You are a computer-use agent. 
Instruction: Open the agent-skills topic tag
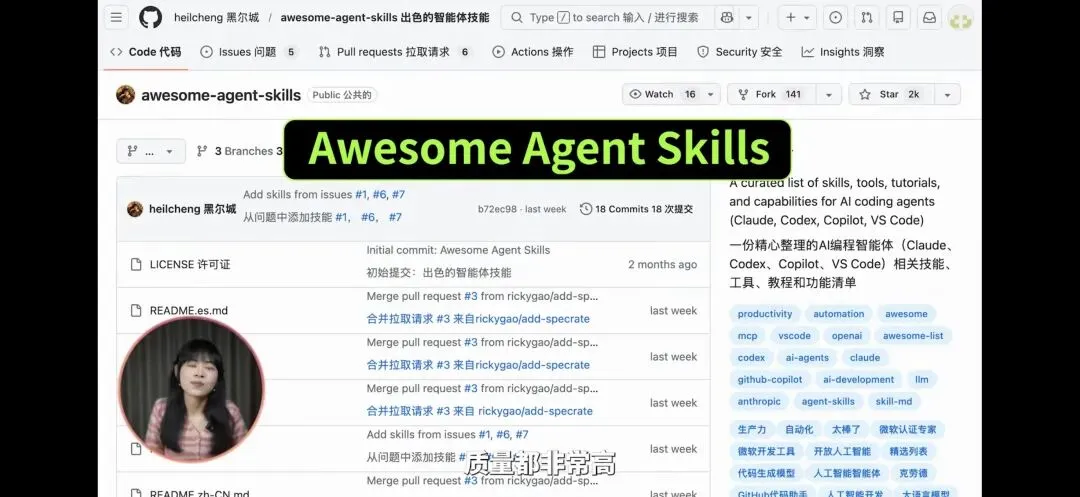[828, 401]
